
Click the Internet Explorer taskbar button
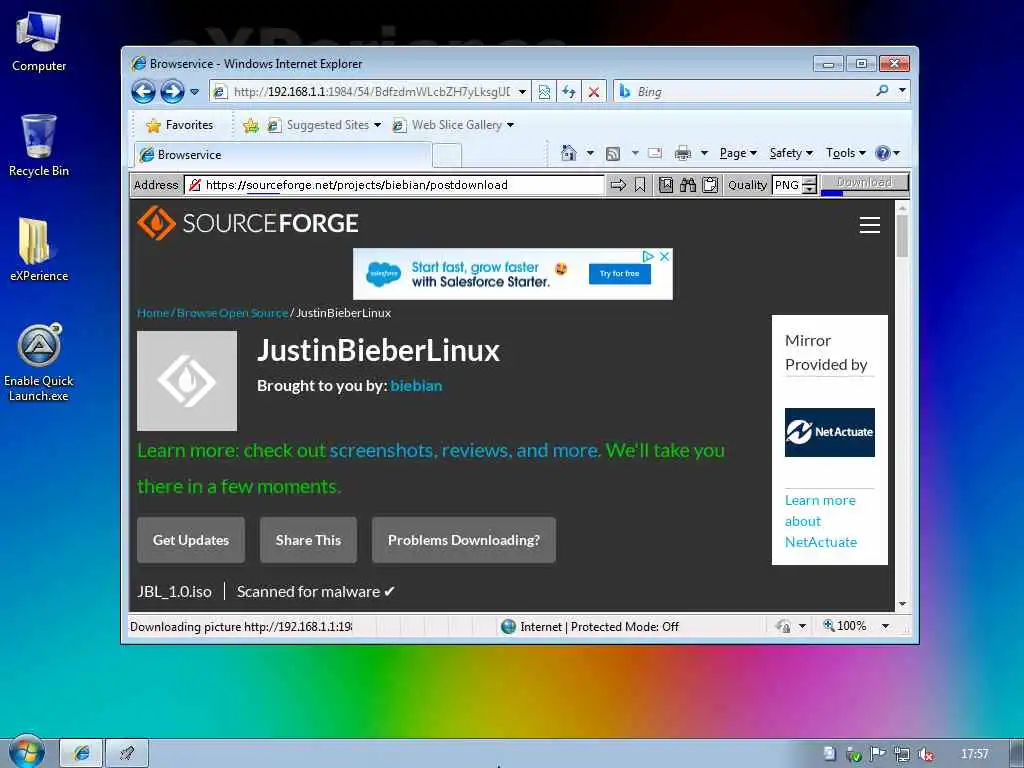point(81,753)
